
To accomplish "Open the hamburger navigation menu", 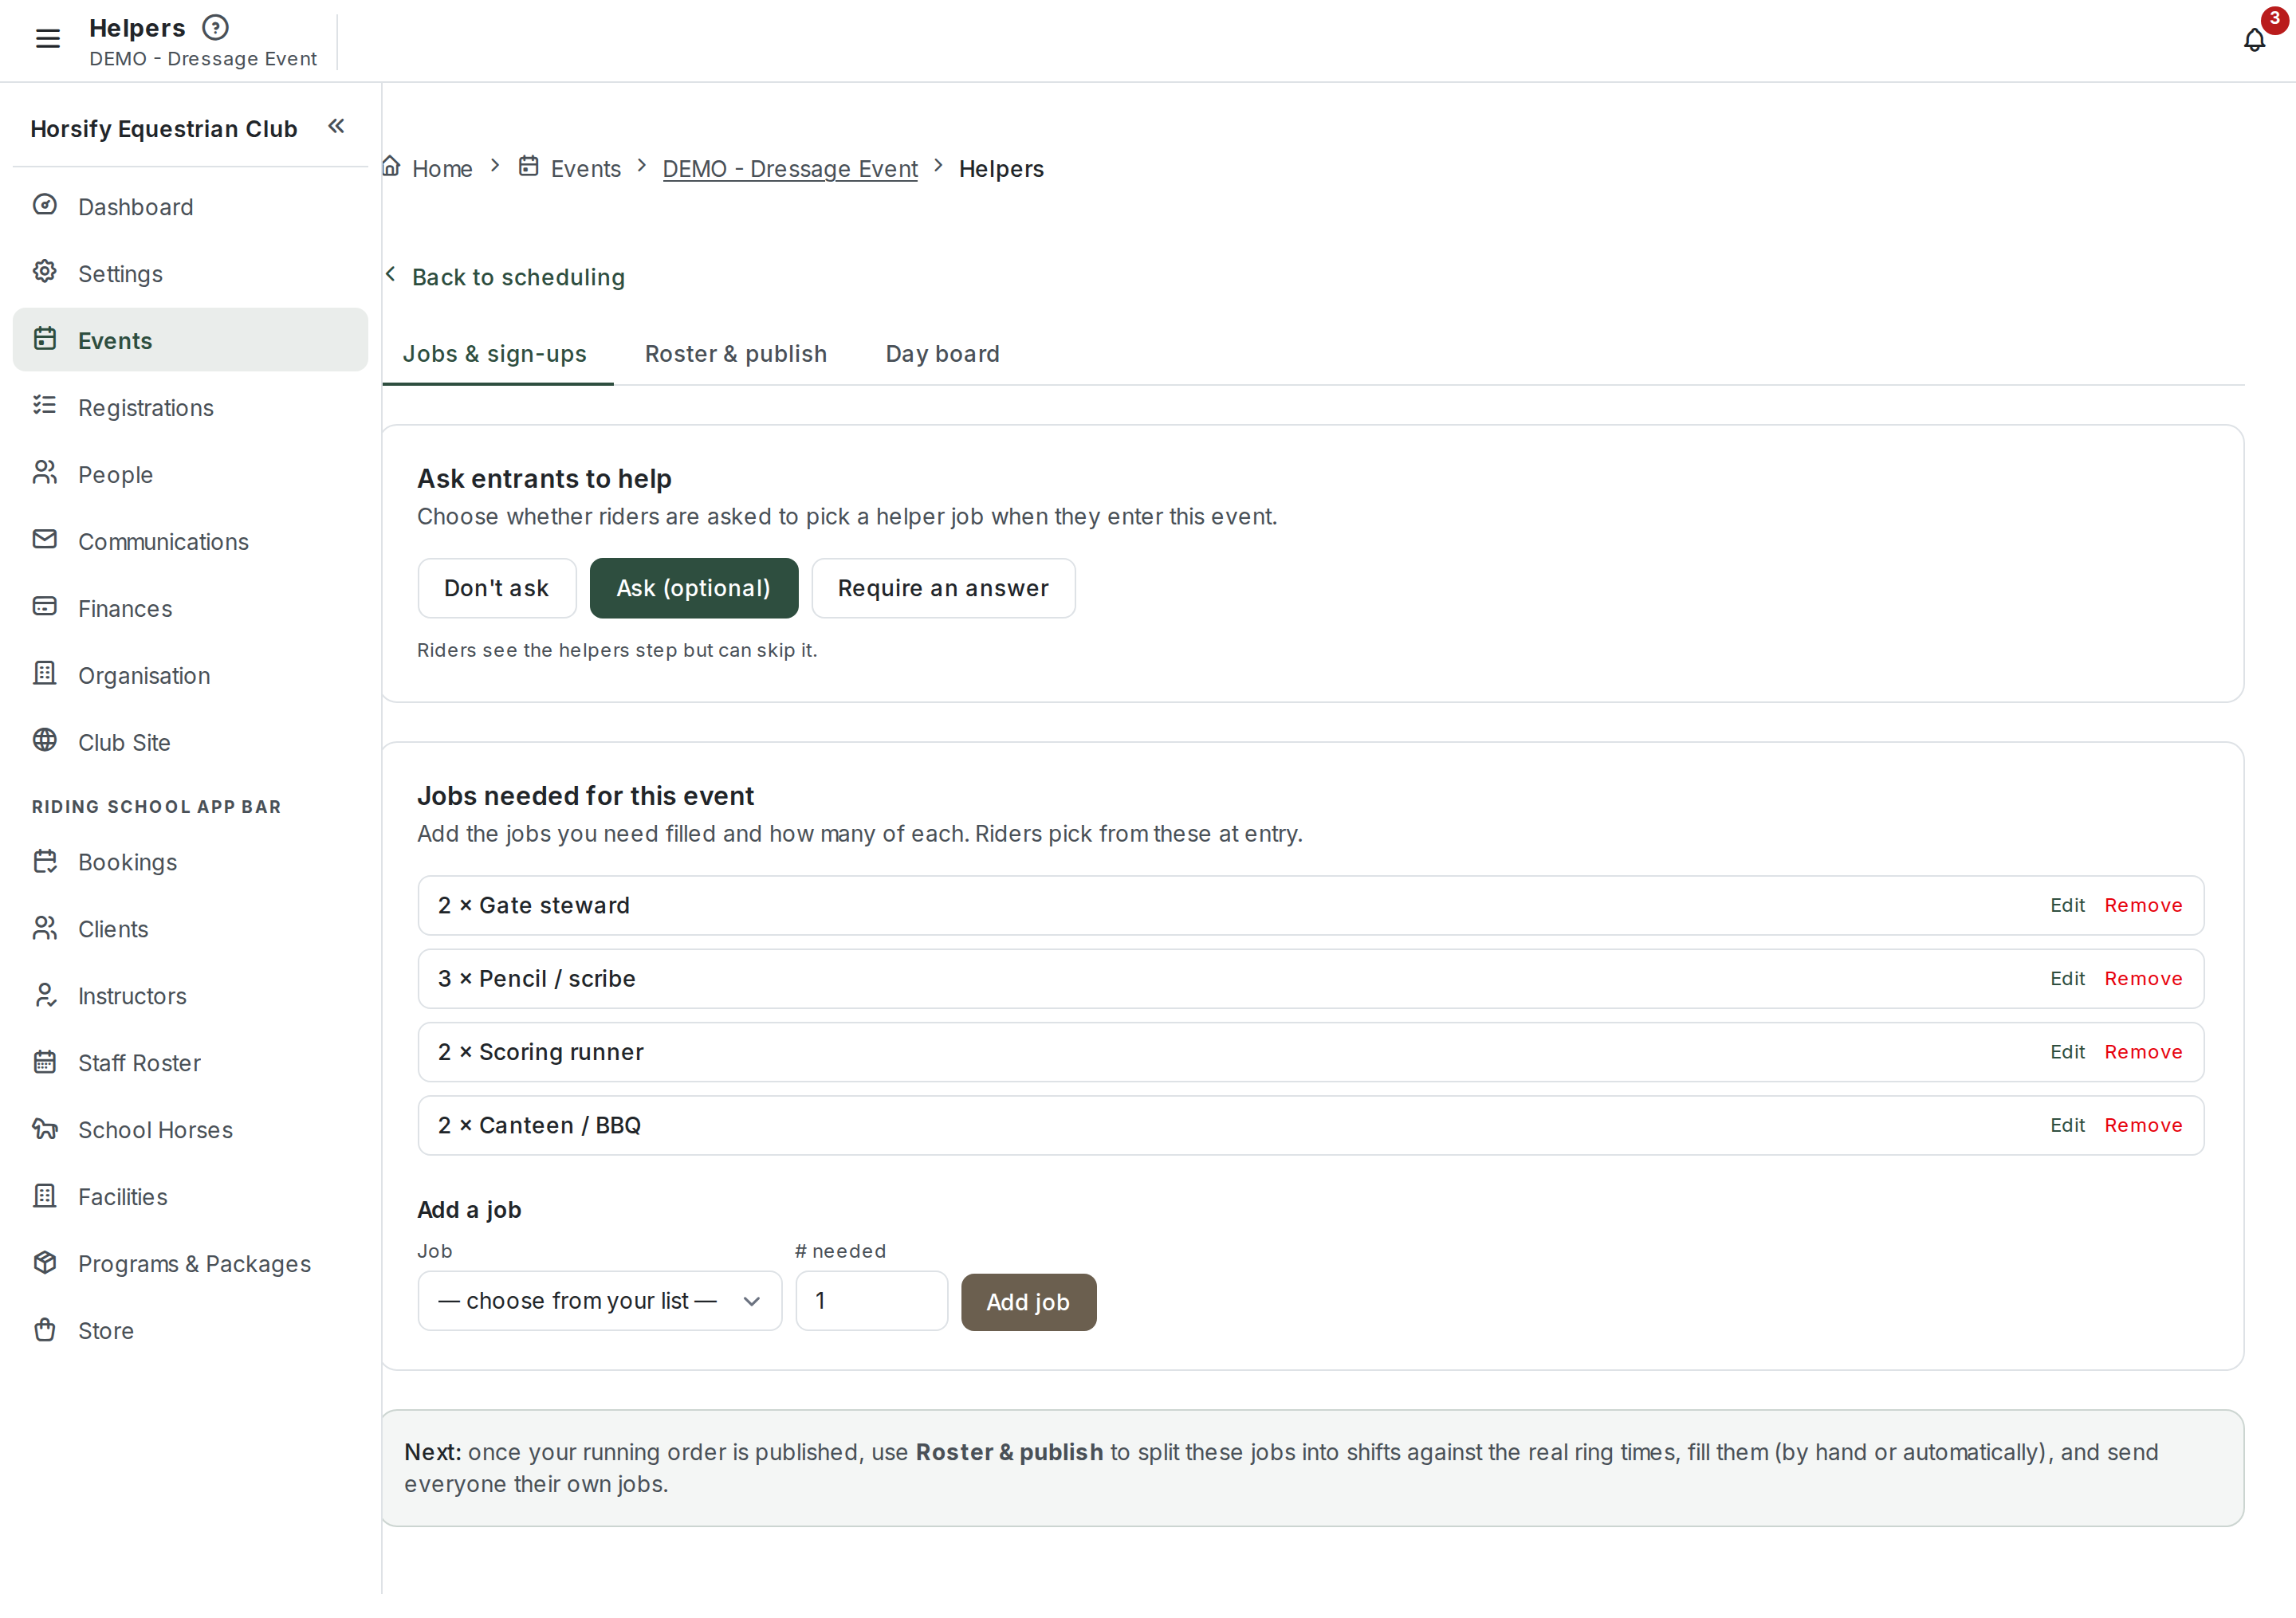I will pyautogui.click(x=47, y=38).
